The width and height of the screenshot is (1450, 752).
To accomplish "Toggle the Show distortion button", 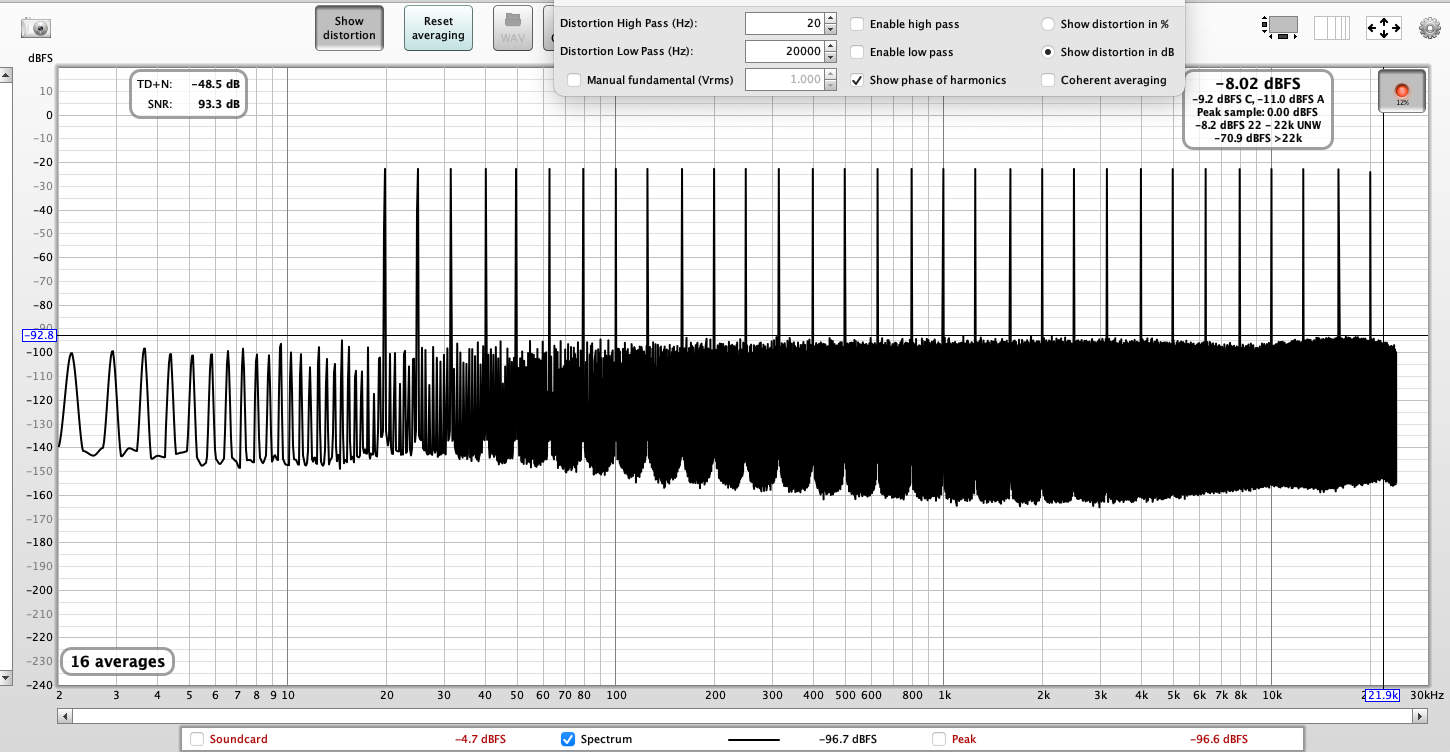I will [x=349, y=28].
